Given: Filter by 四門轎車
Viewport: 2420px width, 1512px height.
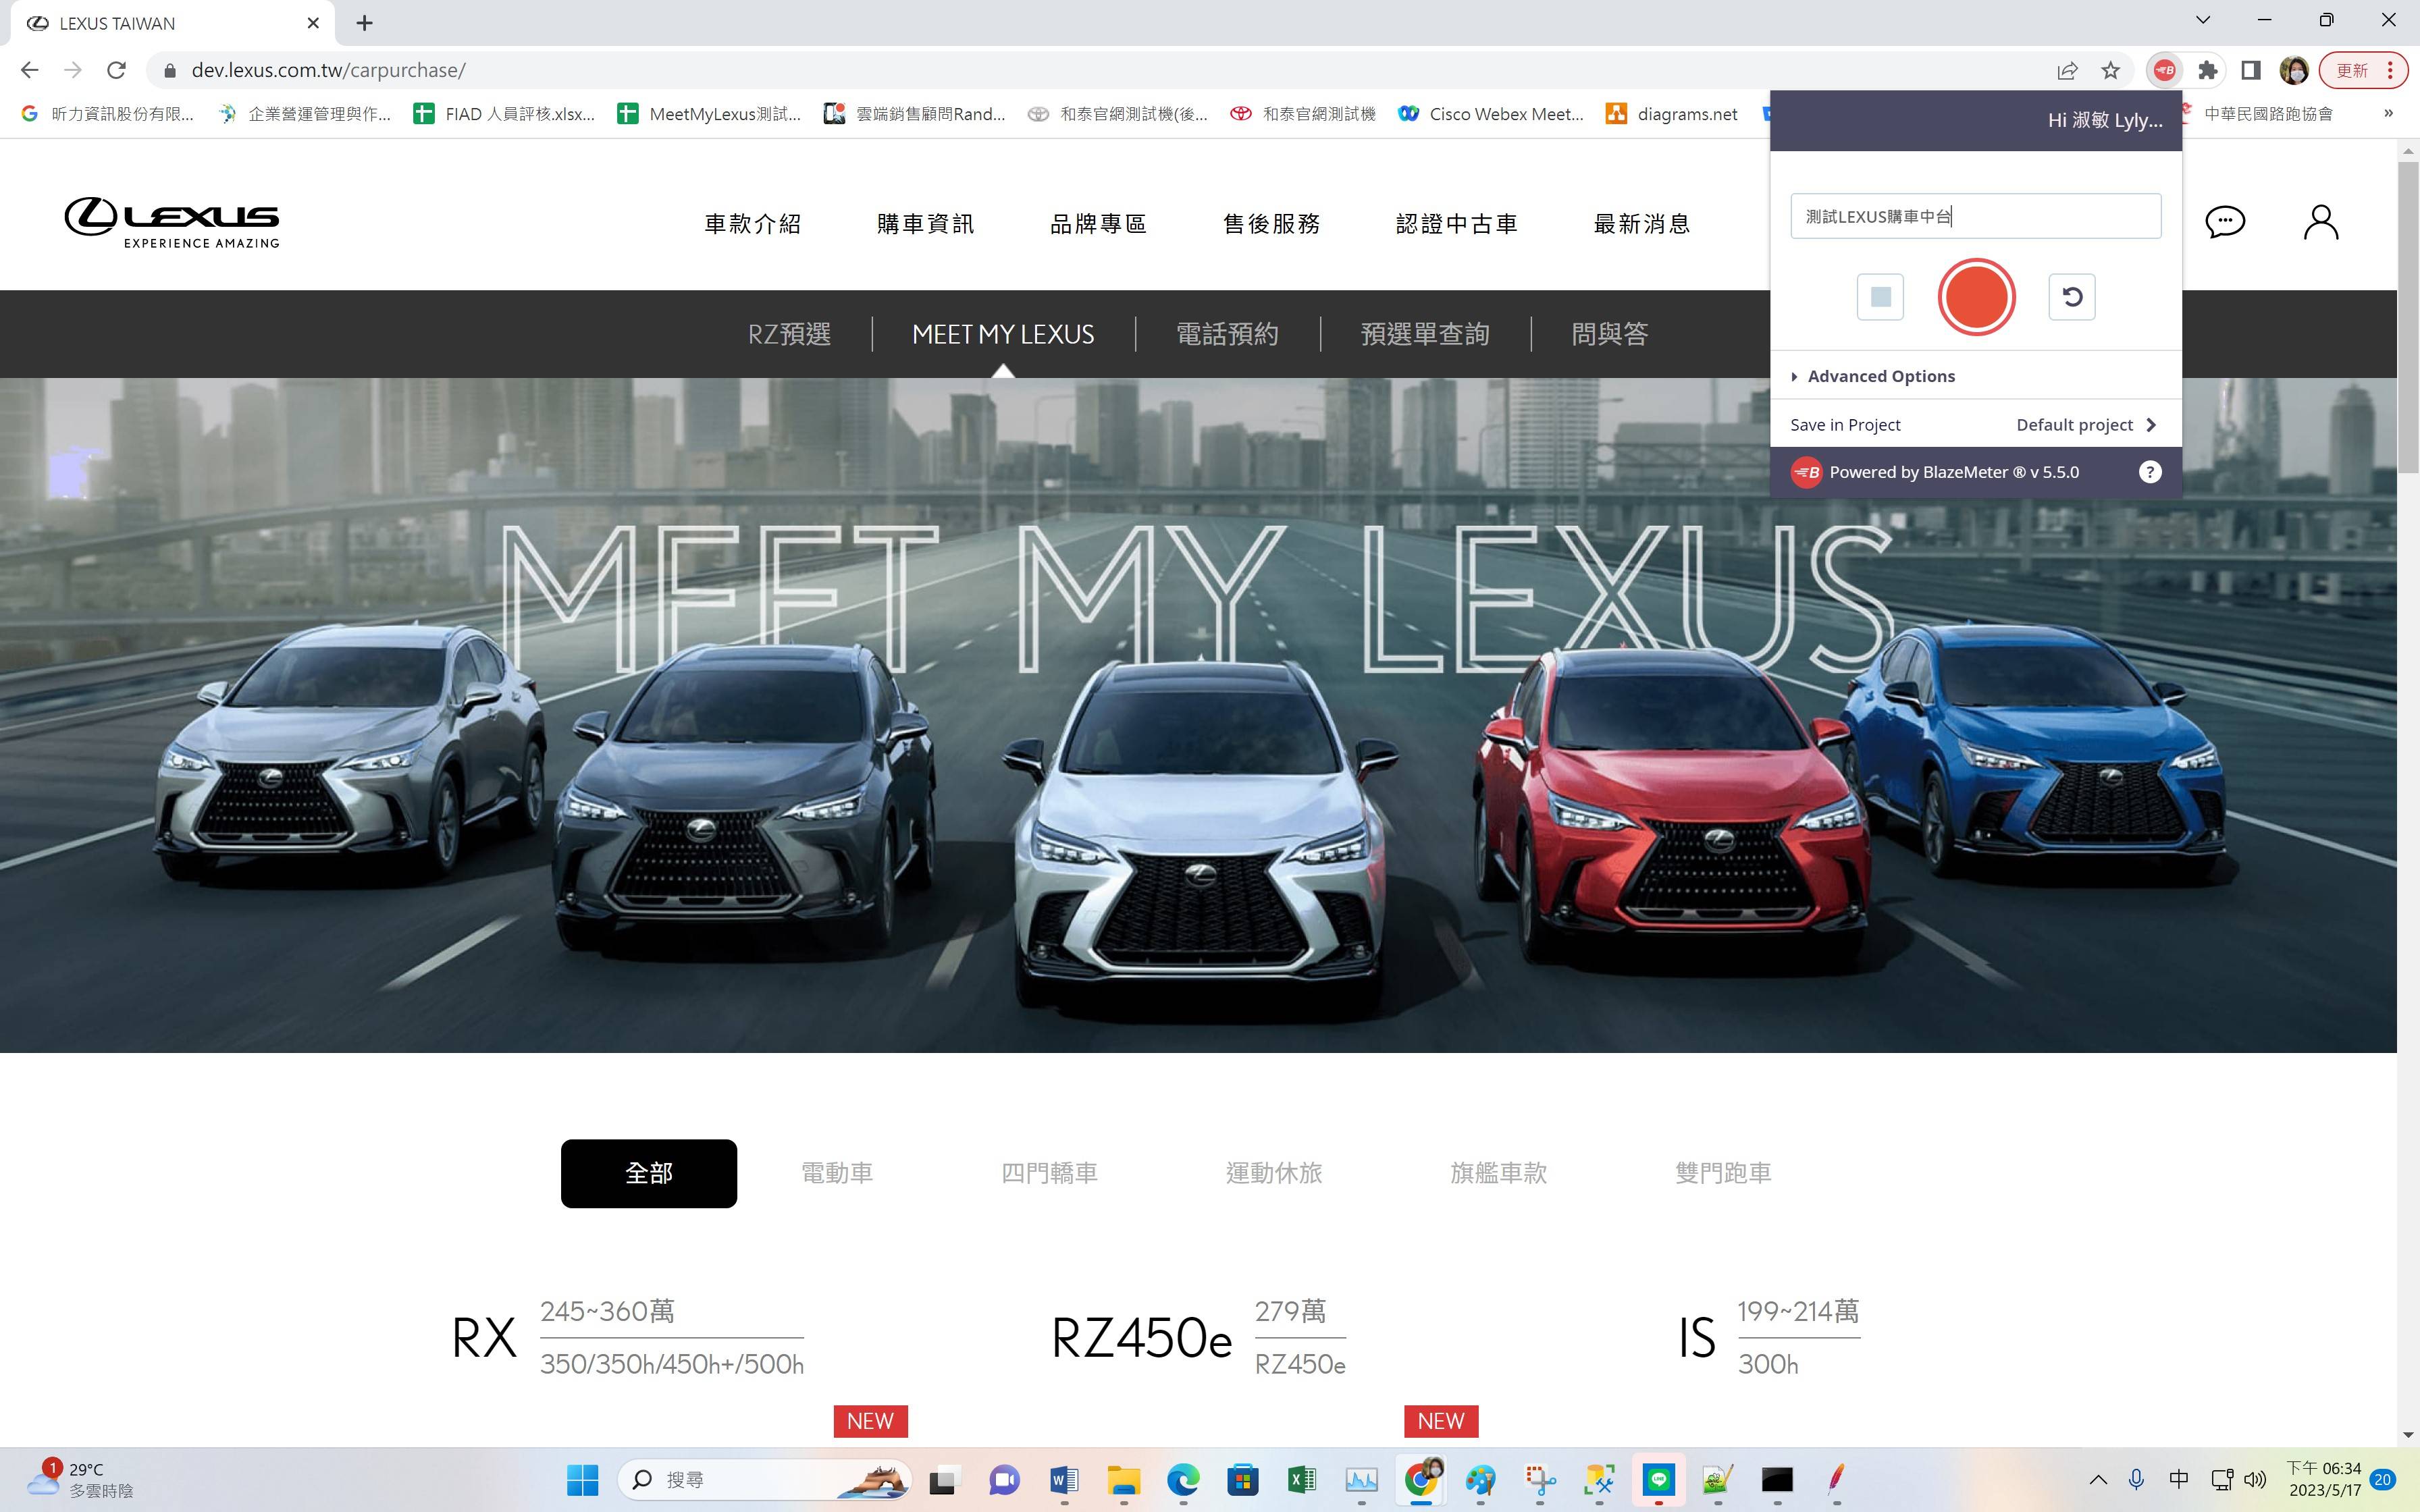Looking at the screenshot, I should (x=1049, y=1173).
